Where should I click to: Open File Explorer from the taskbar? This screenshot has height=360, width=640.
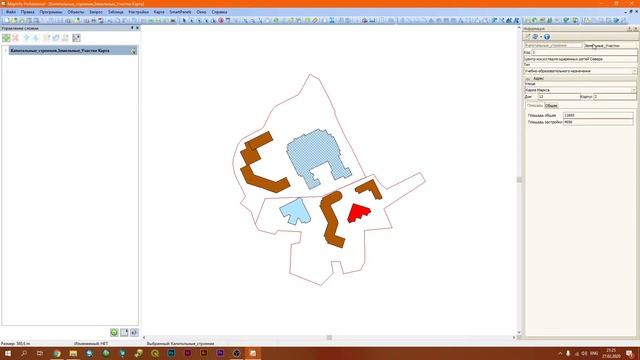pos(73,353)
